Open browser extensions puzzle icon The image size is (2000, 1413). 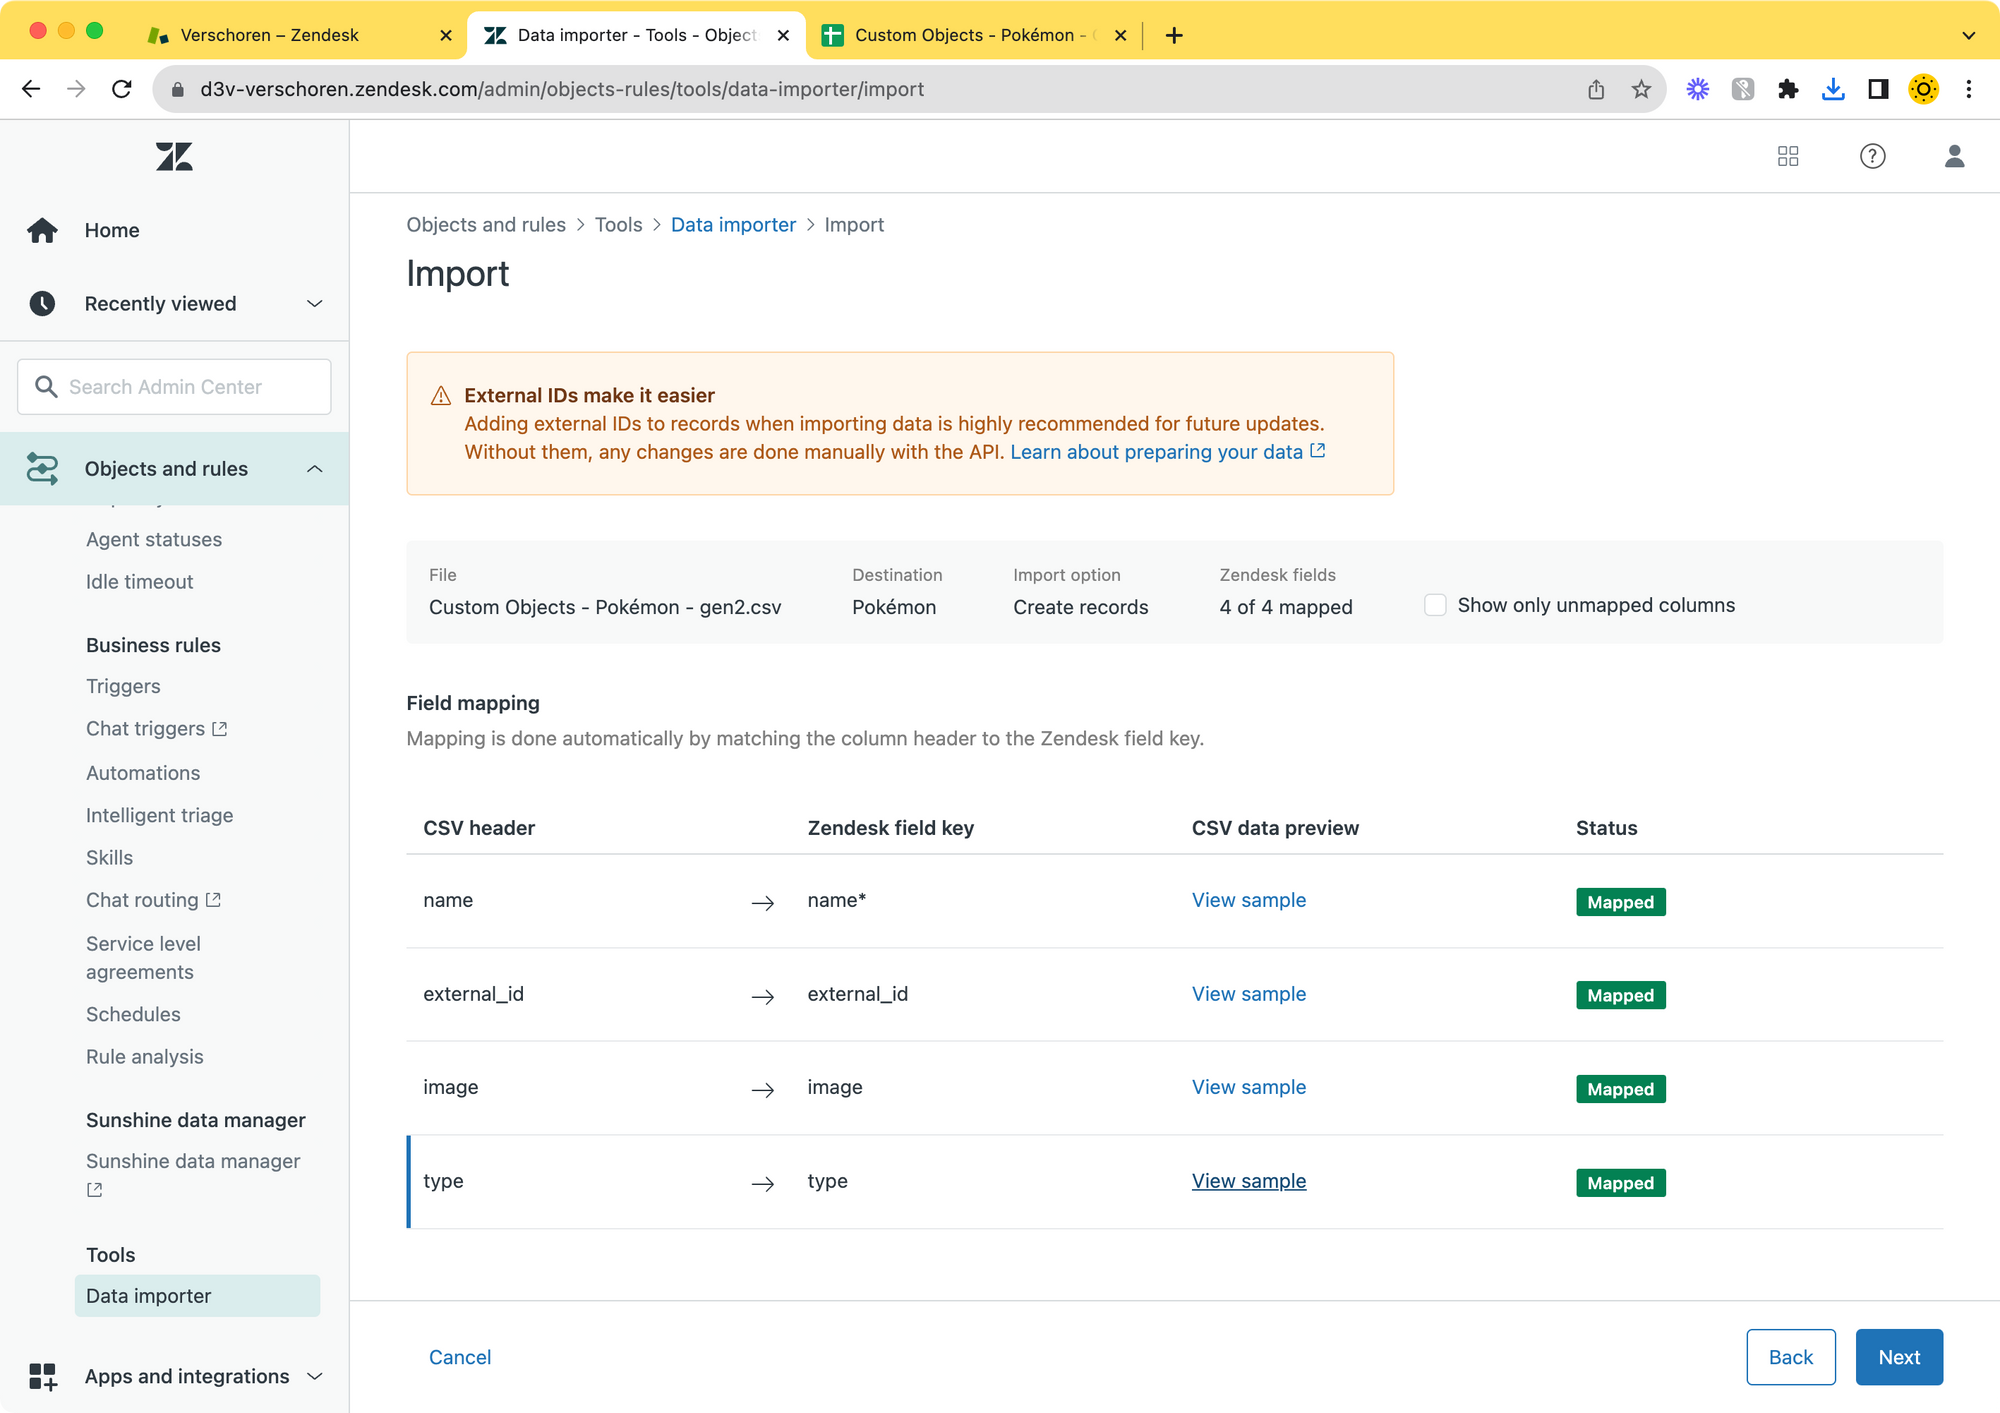pyautogui.click(x=1788, y=89)
